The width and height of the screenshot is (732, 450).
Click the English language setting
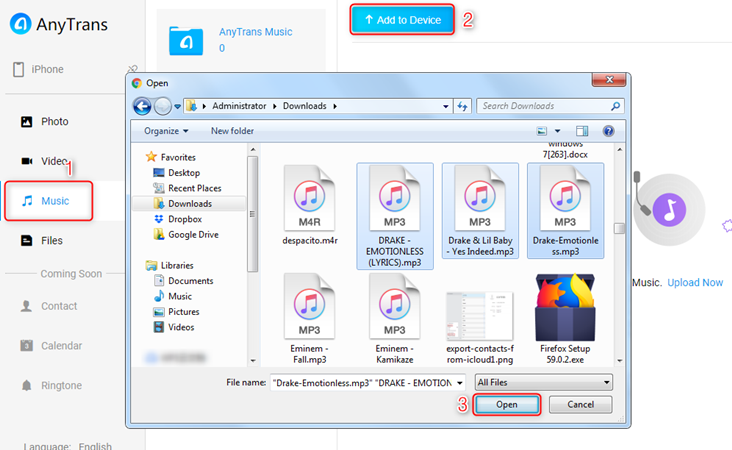click(x=95, y=445)
